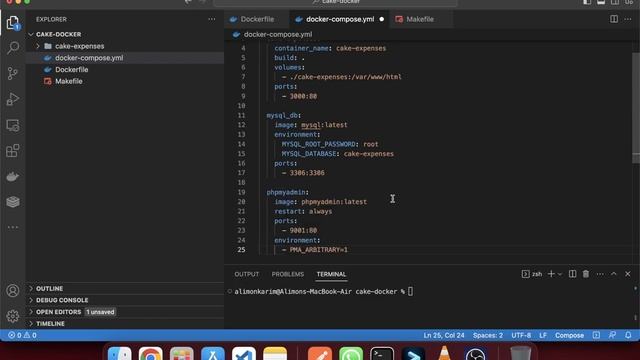The width and height of the screenshot is (640, 360).
Task: Select the TERMINAL panel tab
Action: 331,274
